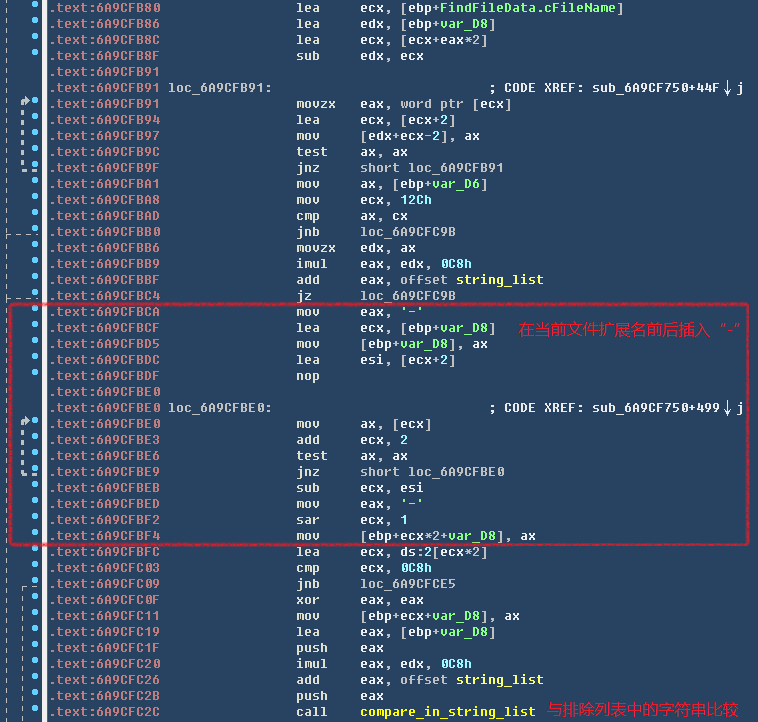Click movzx mnemonic on line 6A9CFBB6
The width and height of the screenshot is (758, 722).
(x=316, y=247)
